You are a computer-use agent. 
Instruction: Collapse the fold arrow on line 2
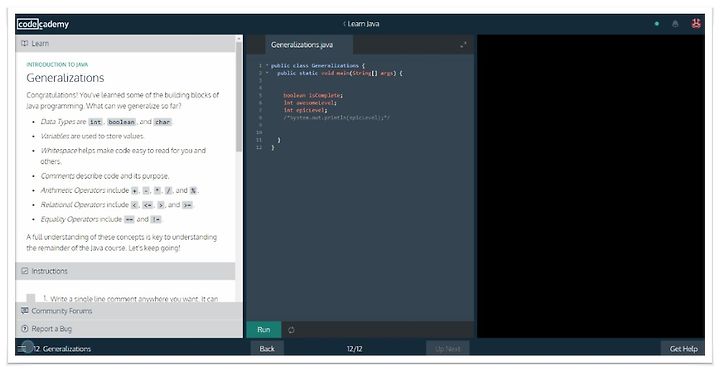pos(267,73)
